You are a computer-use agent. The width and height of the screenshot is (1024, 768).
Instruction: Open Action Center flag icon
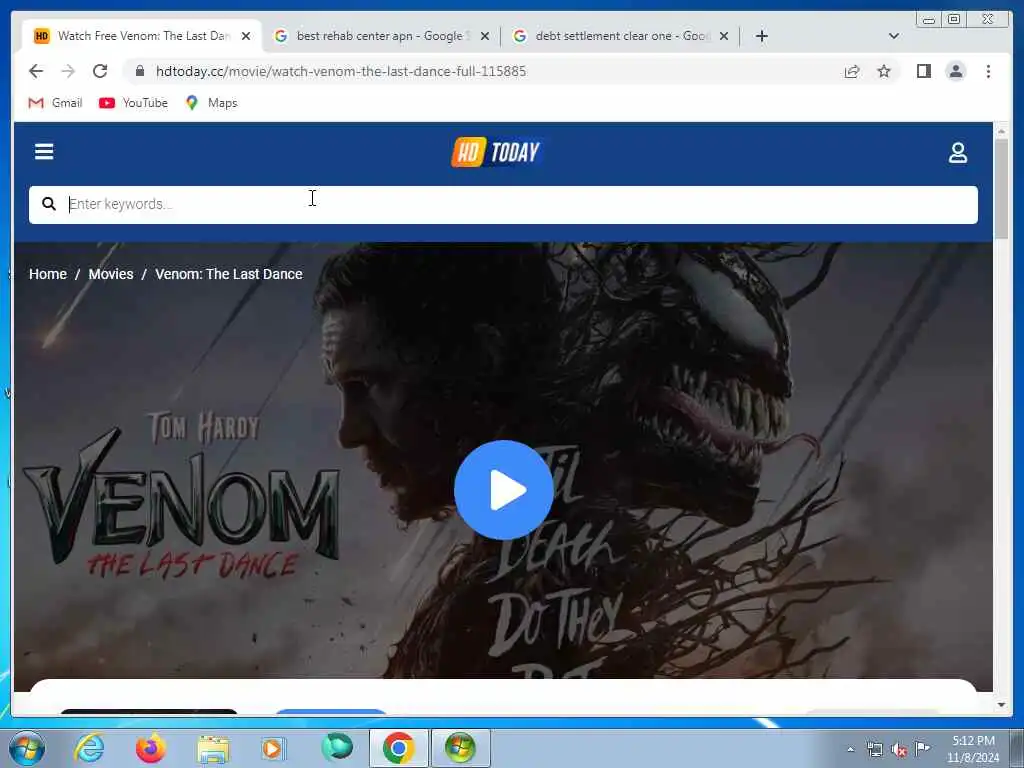pyautogui.click(x=923, y=749)
